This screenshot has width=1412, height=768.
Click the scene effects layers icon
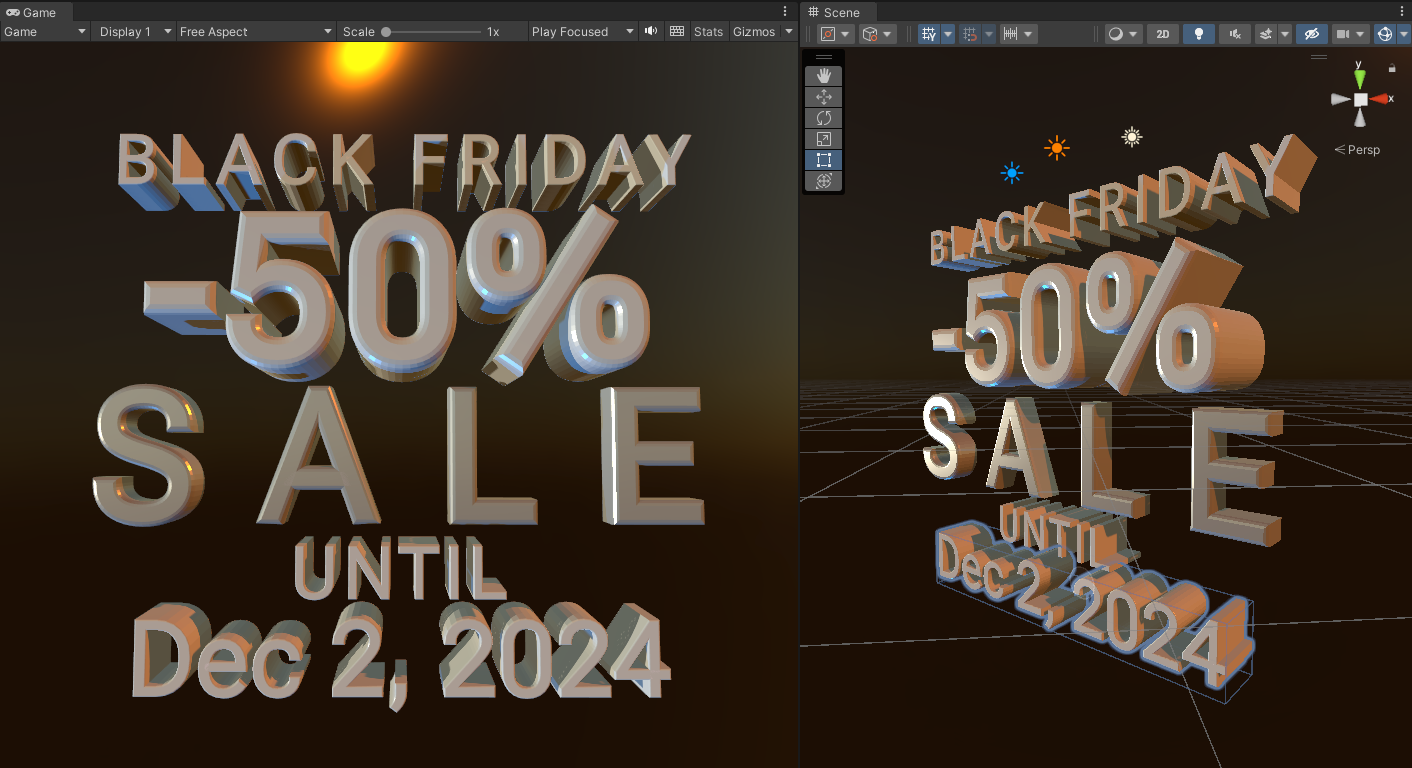1266,34
